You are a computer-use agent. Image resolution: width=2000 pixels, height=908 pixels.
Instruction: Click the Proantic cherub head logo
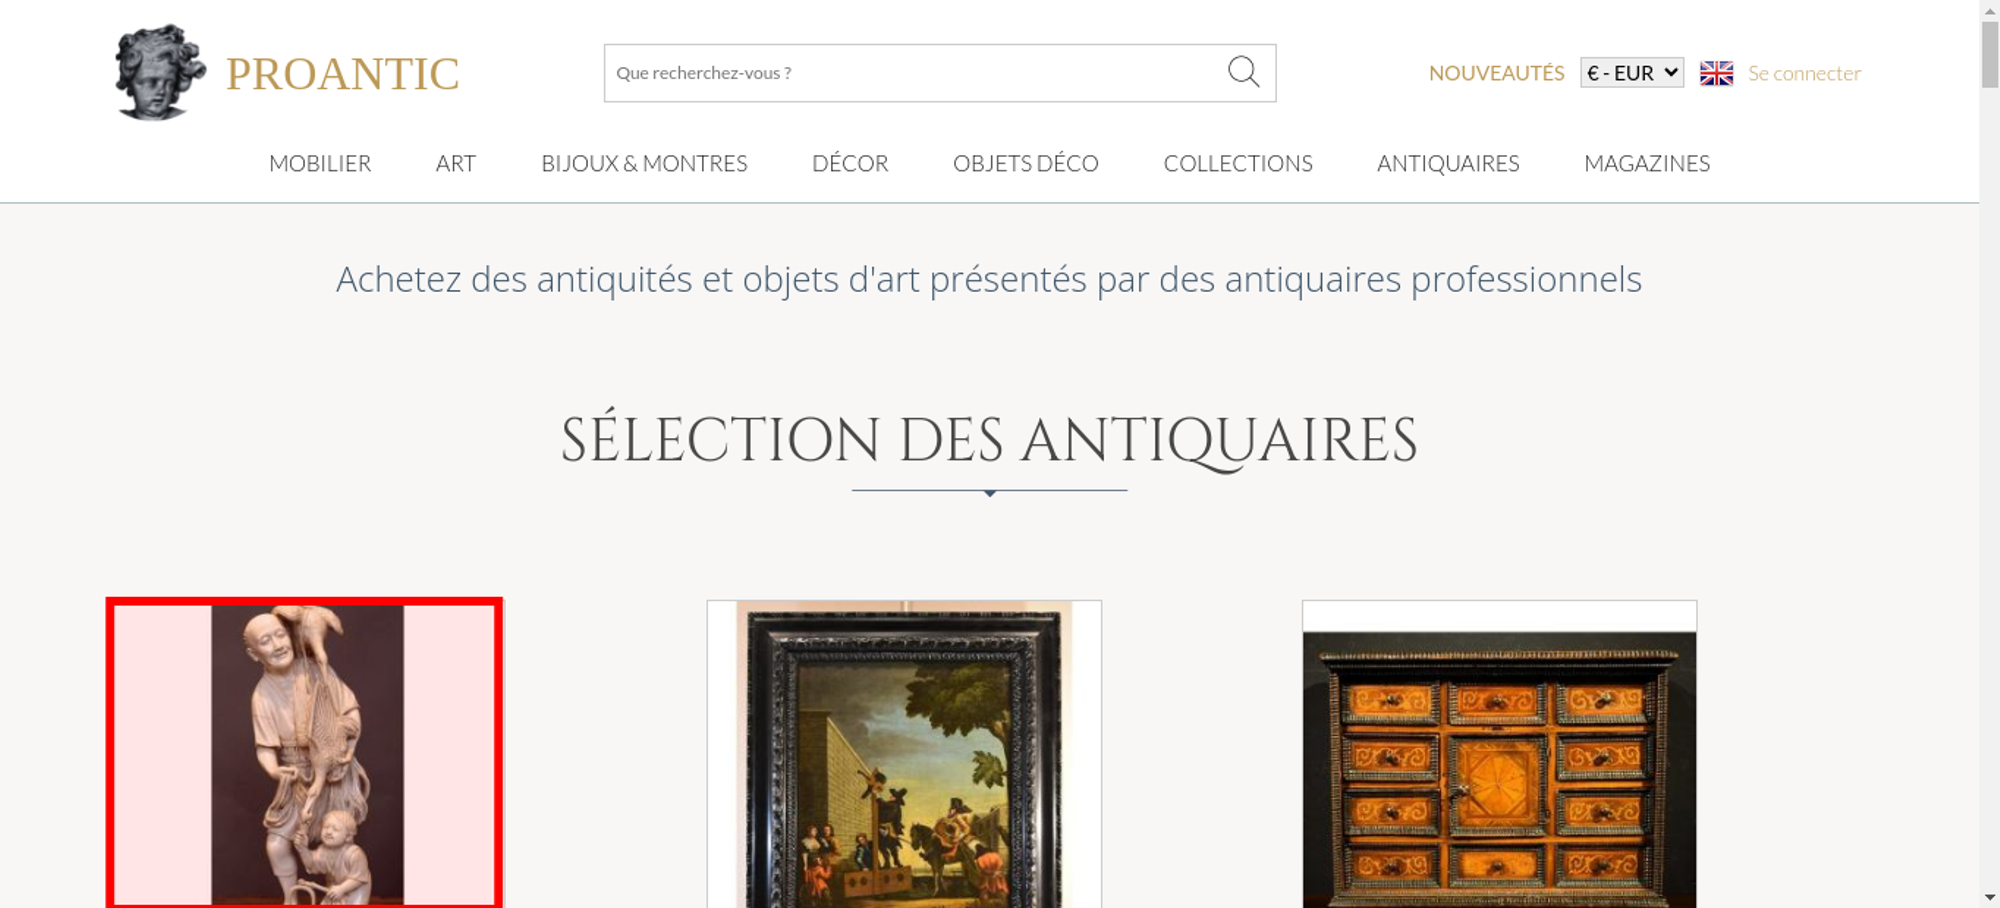click(x=160, y=72)
